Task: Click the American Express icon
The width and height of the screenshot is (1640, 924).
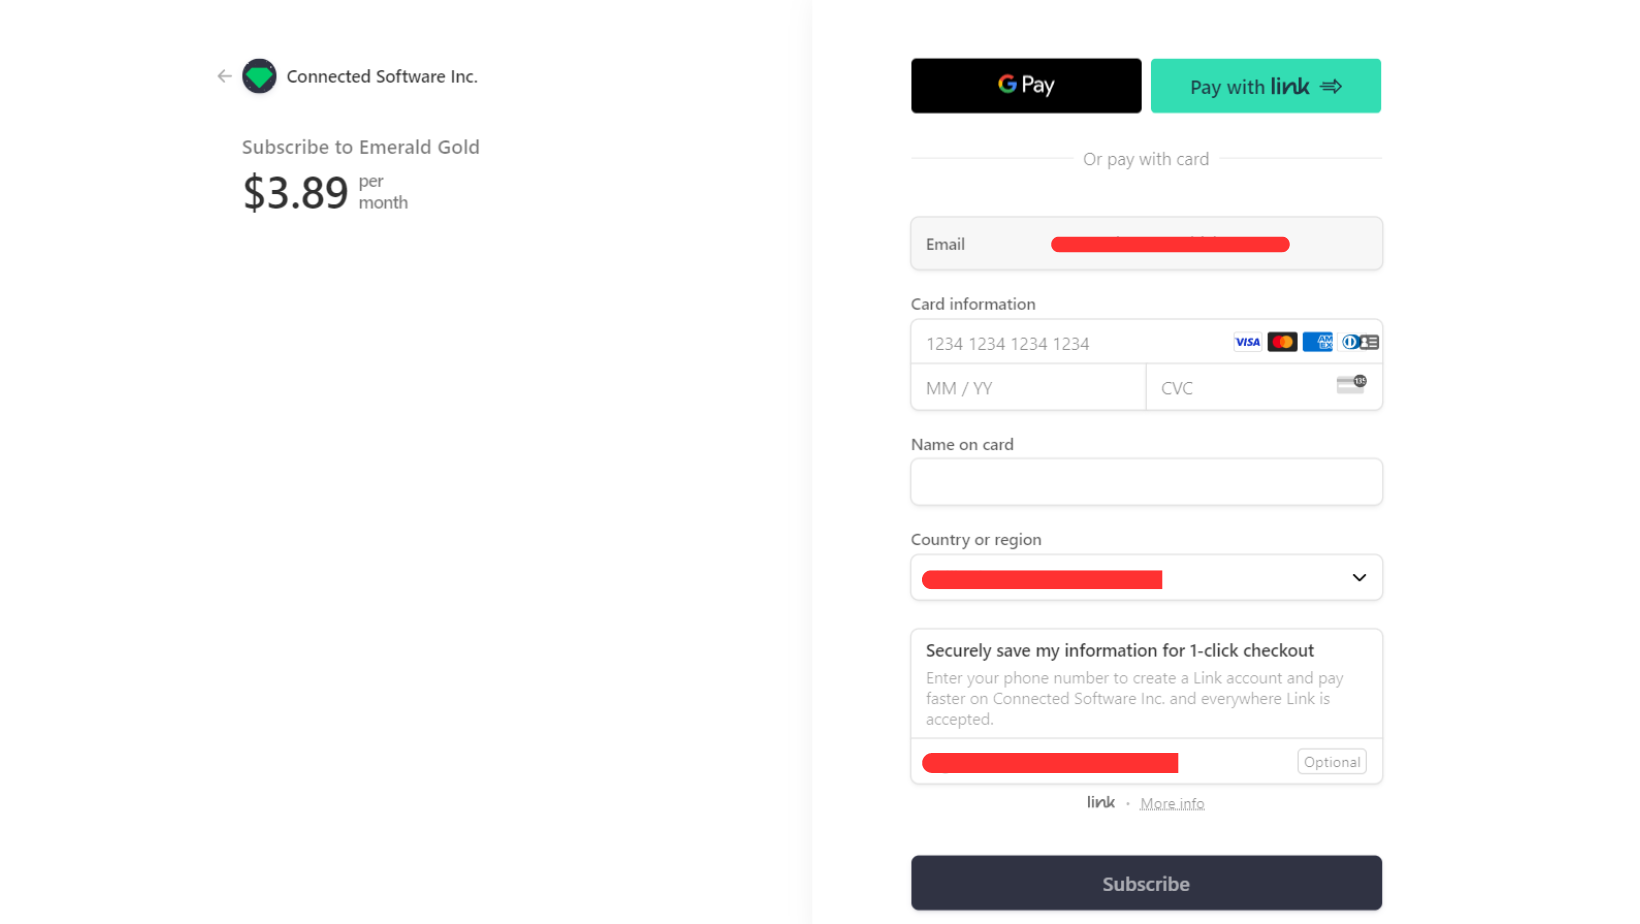Action: pyautogui.click(x=1317, y=342)
